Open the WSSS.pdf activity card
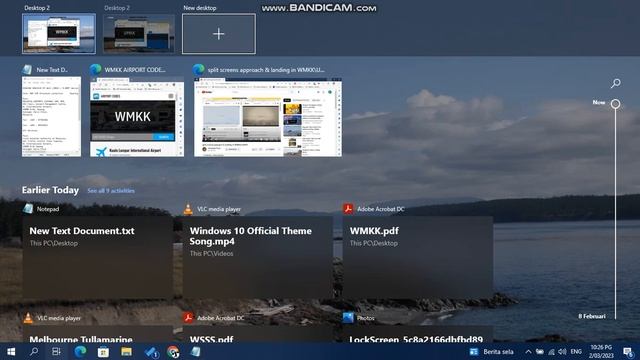Screen dimensions: 640x360 pyautogui.click(x=258, y=334)
